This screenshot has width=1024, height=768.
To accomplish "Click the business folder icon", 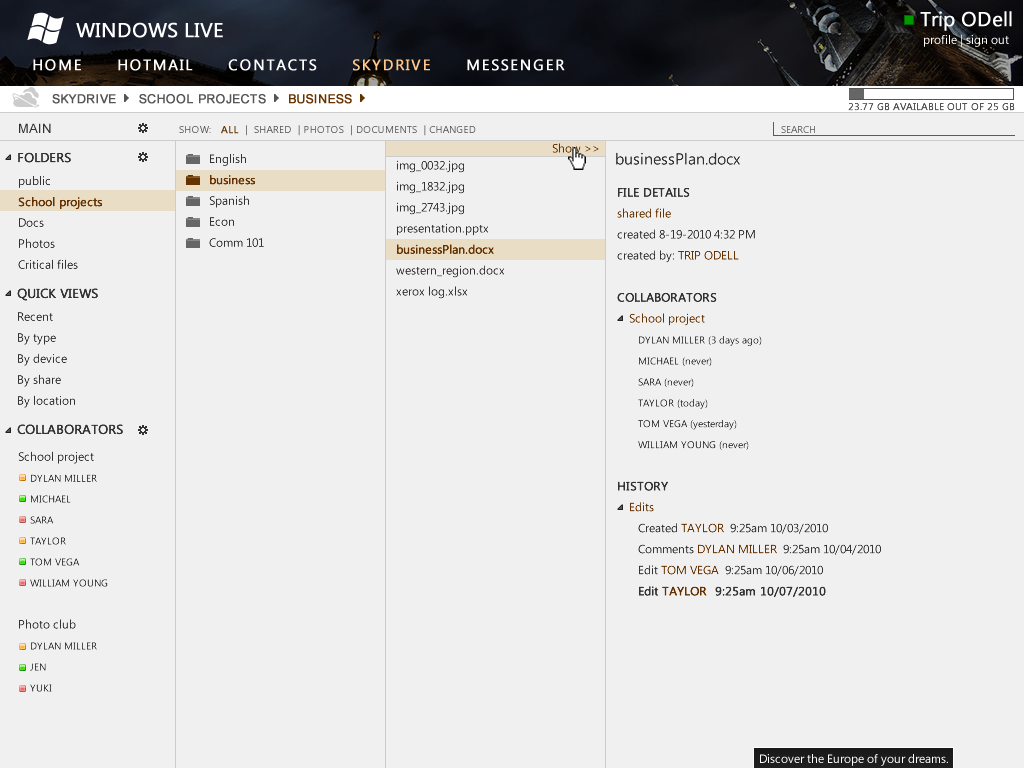I will point(193,180).
